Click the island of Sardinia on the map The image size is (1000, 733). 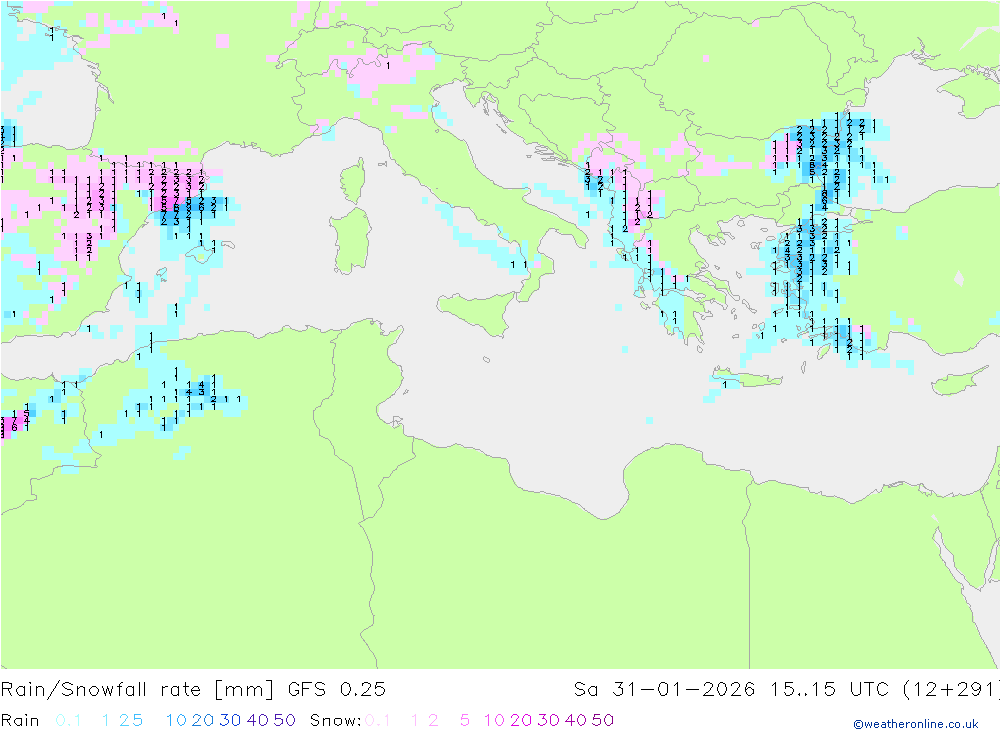pyautogui.click(x=349, y=241)
